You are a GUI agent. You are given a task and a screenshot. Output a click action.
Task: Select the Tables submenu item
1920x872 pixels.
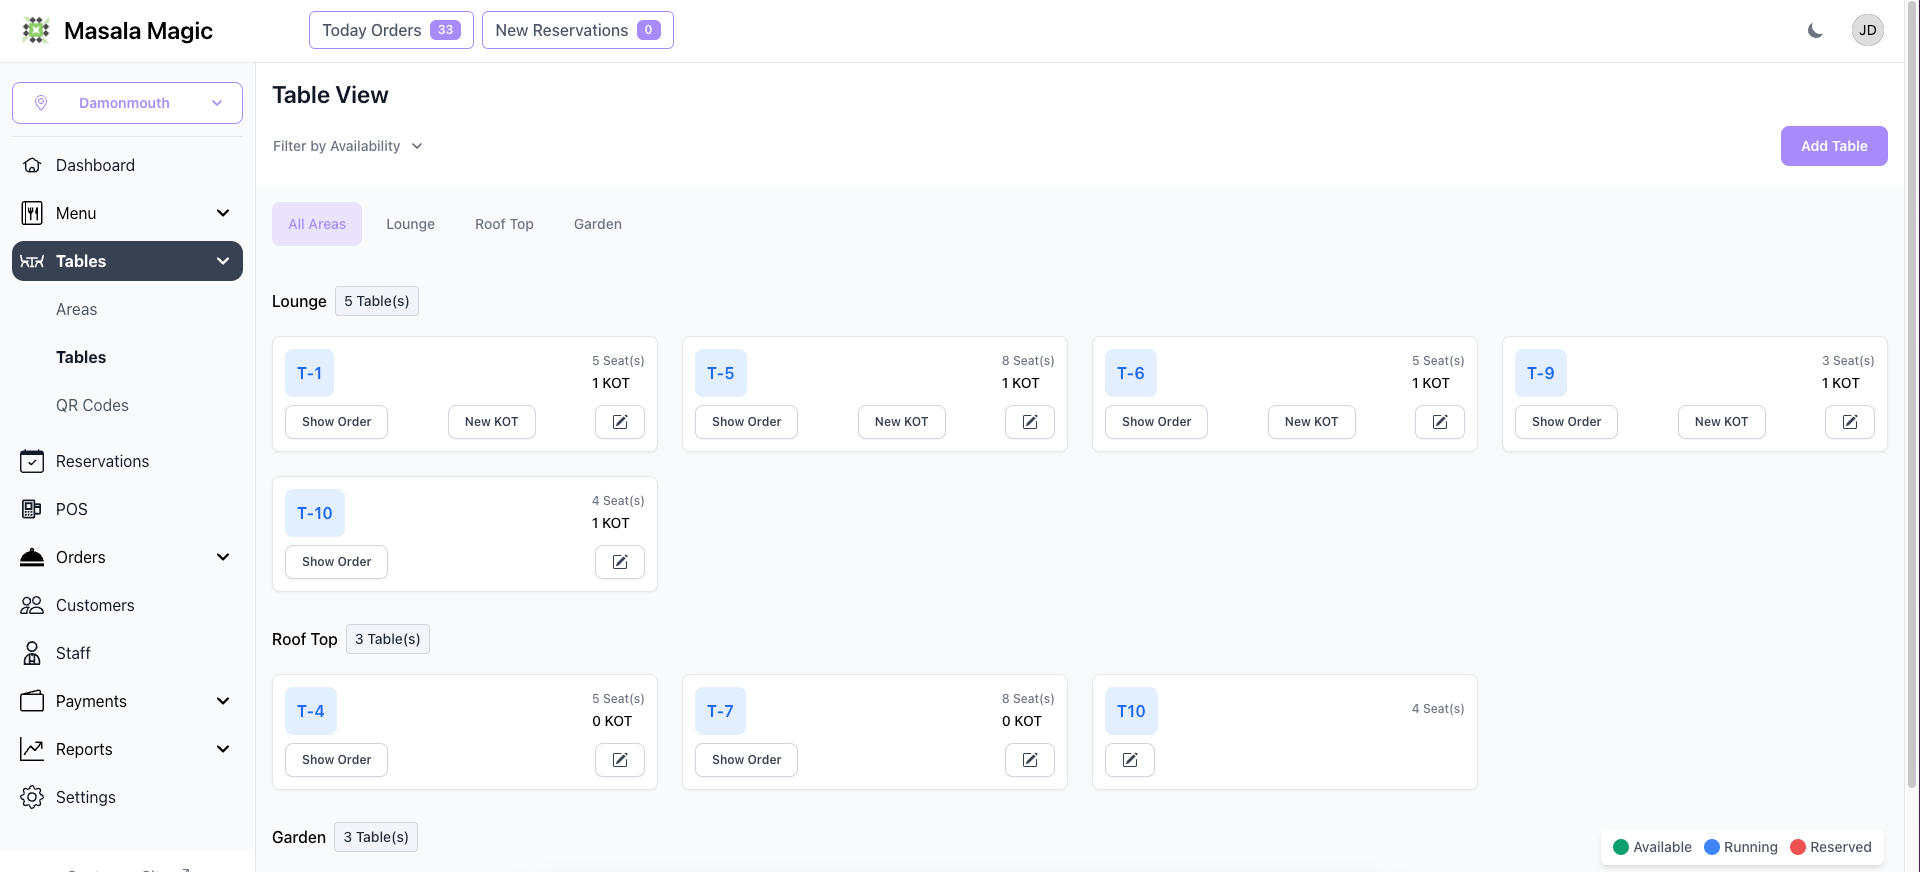click(81, 357)
